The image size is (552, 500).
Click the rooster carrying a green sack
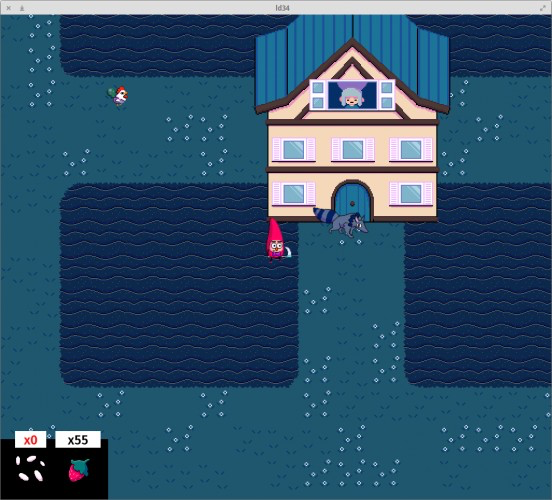(x=118, y=96)
